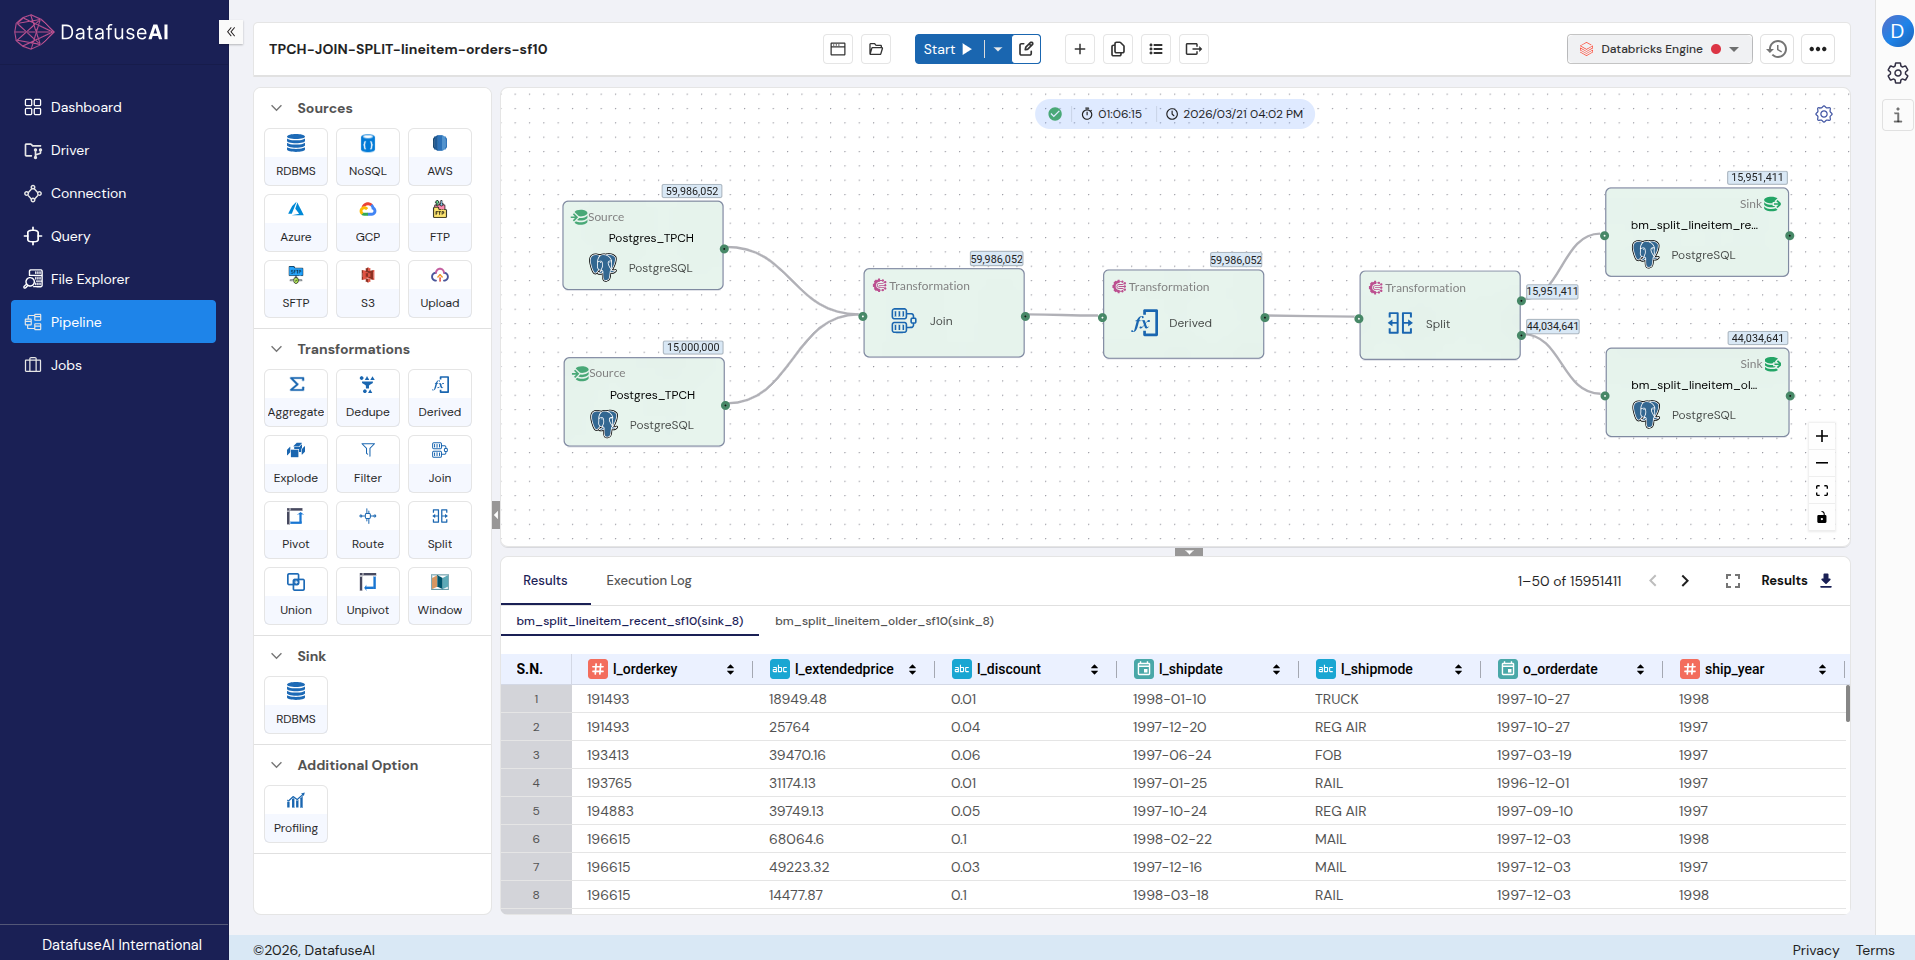This screenshot has width=1915, height=960.
Task: Pick the Join transformation in the palette
Action: point(440,463)
